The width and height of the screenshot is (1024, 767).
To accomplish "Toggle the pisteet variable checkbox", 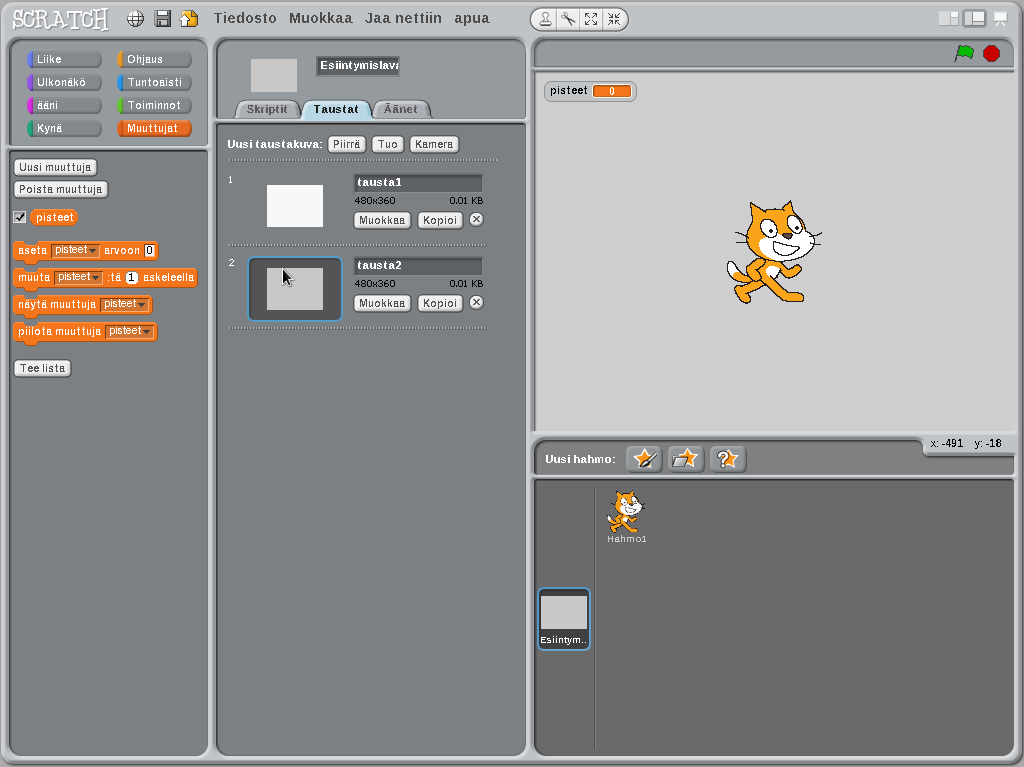I will click(20, 218).
